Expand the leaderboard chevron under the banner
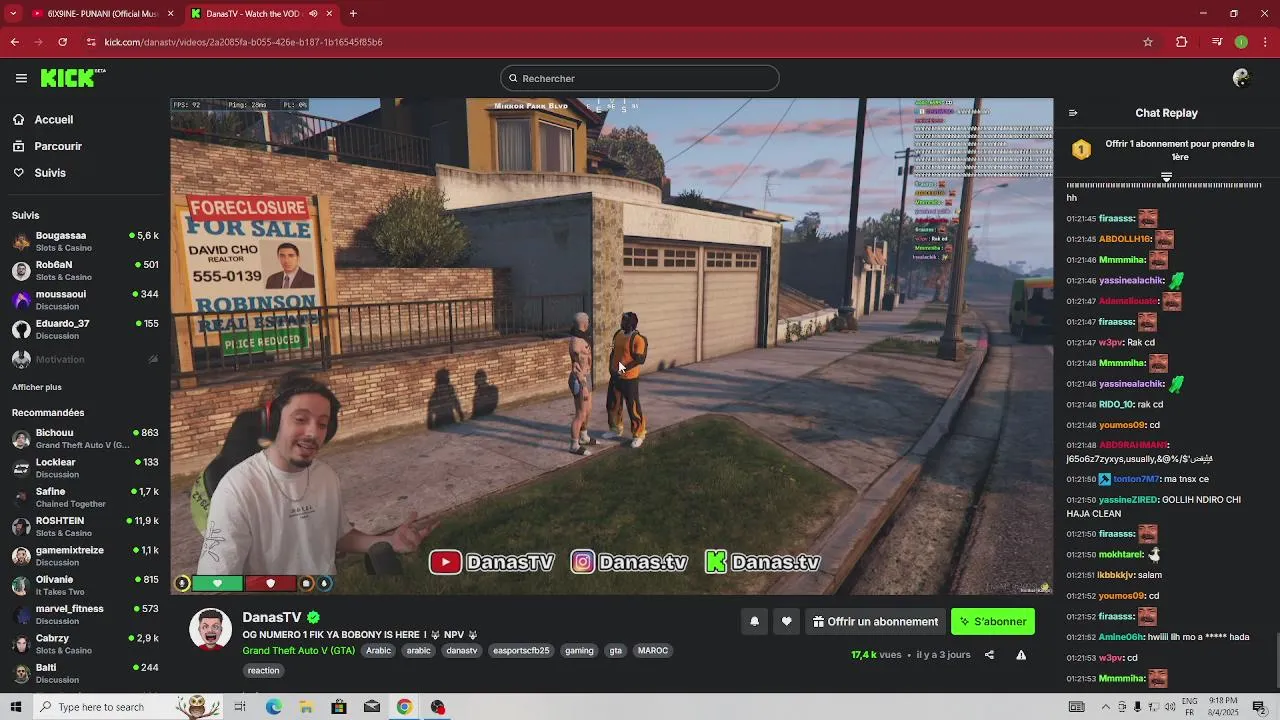1280x720 pixels. 1166,177
